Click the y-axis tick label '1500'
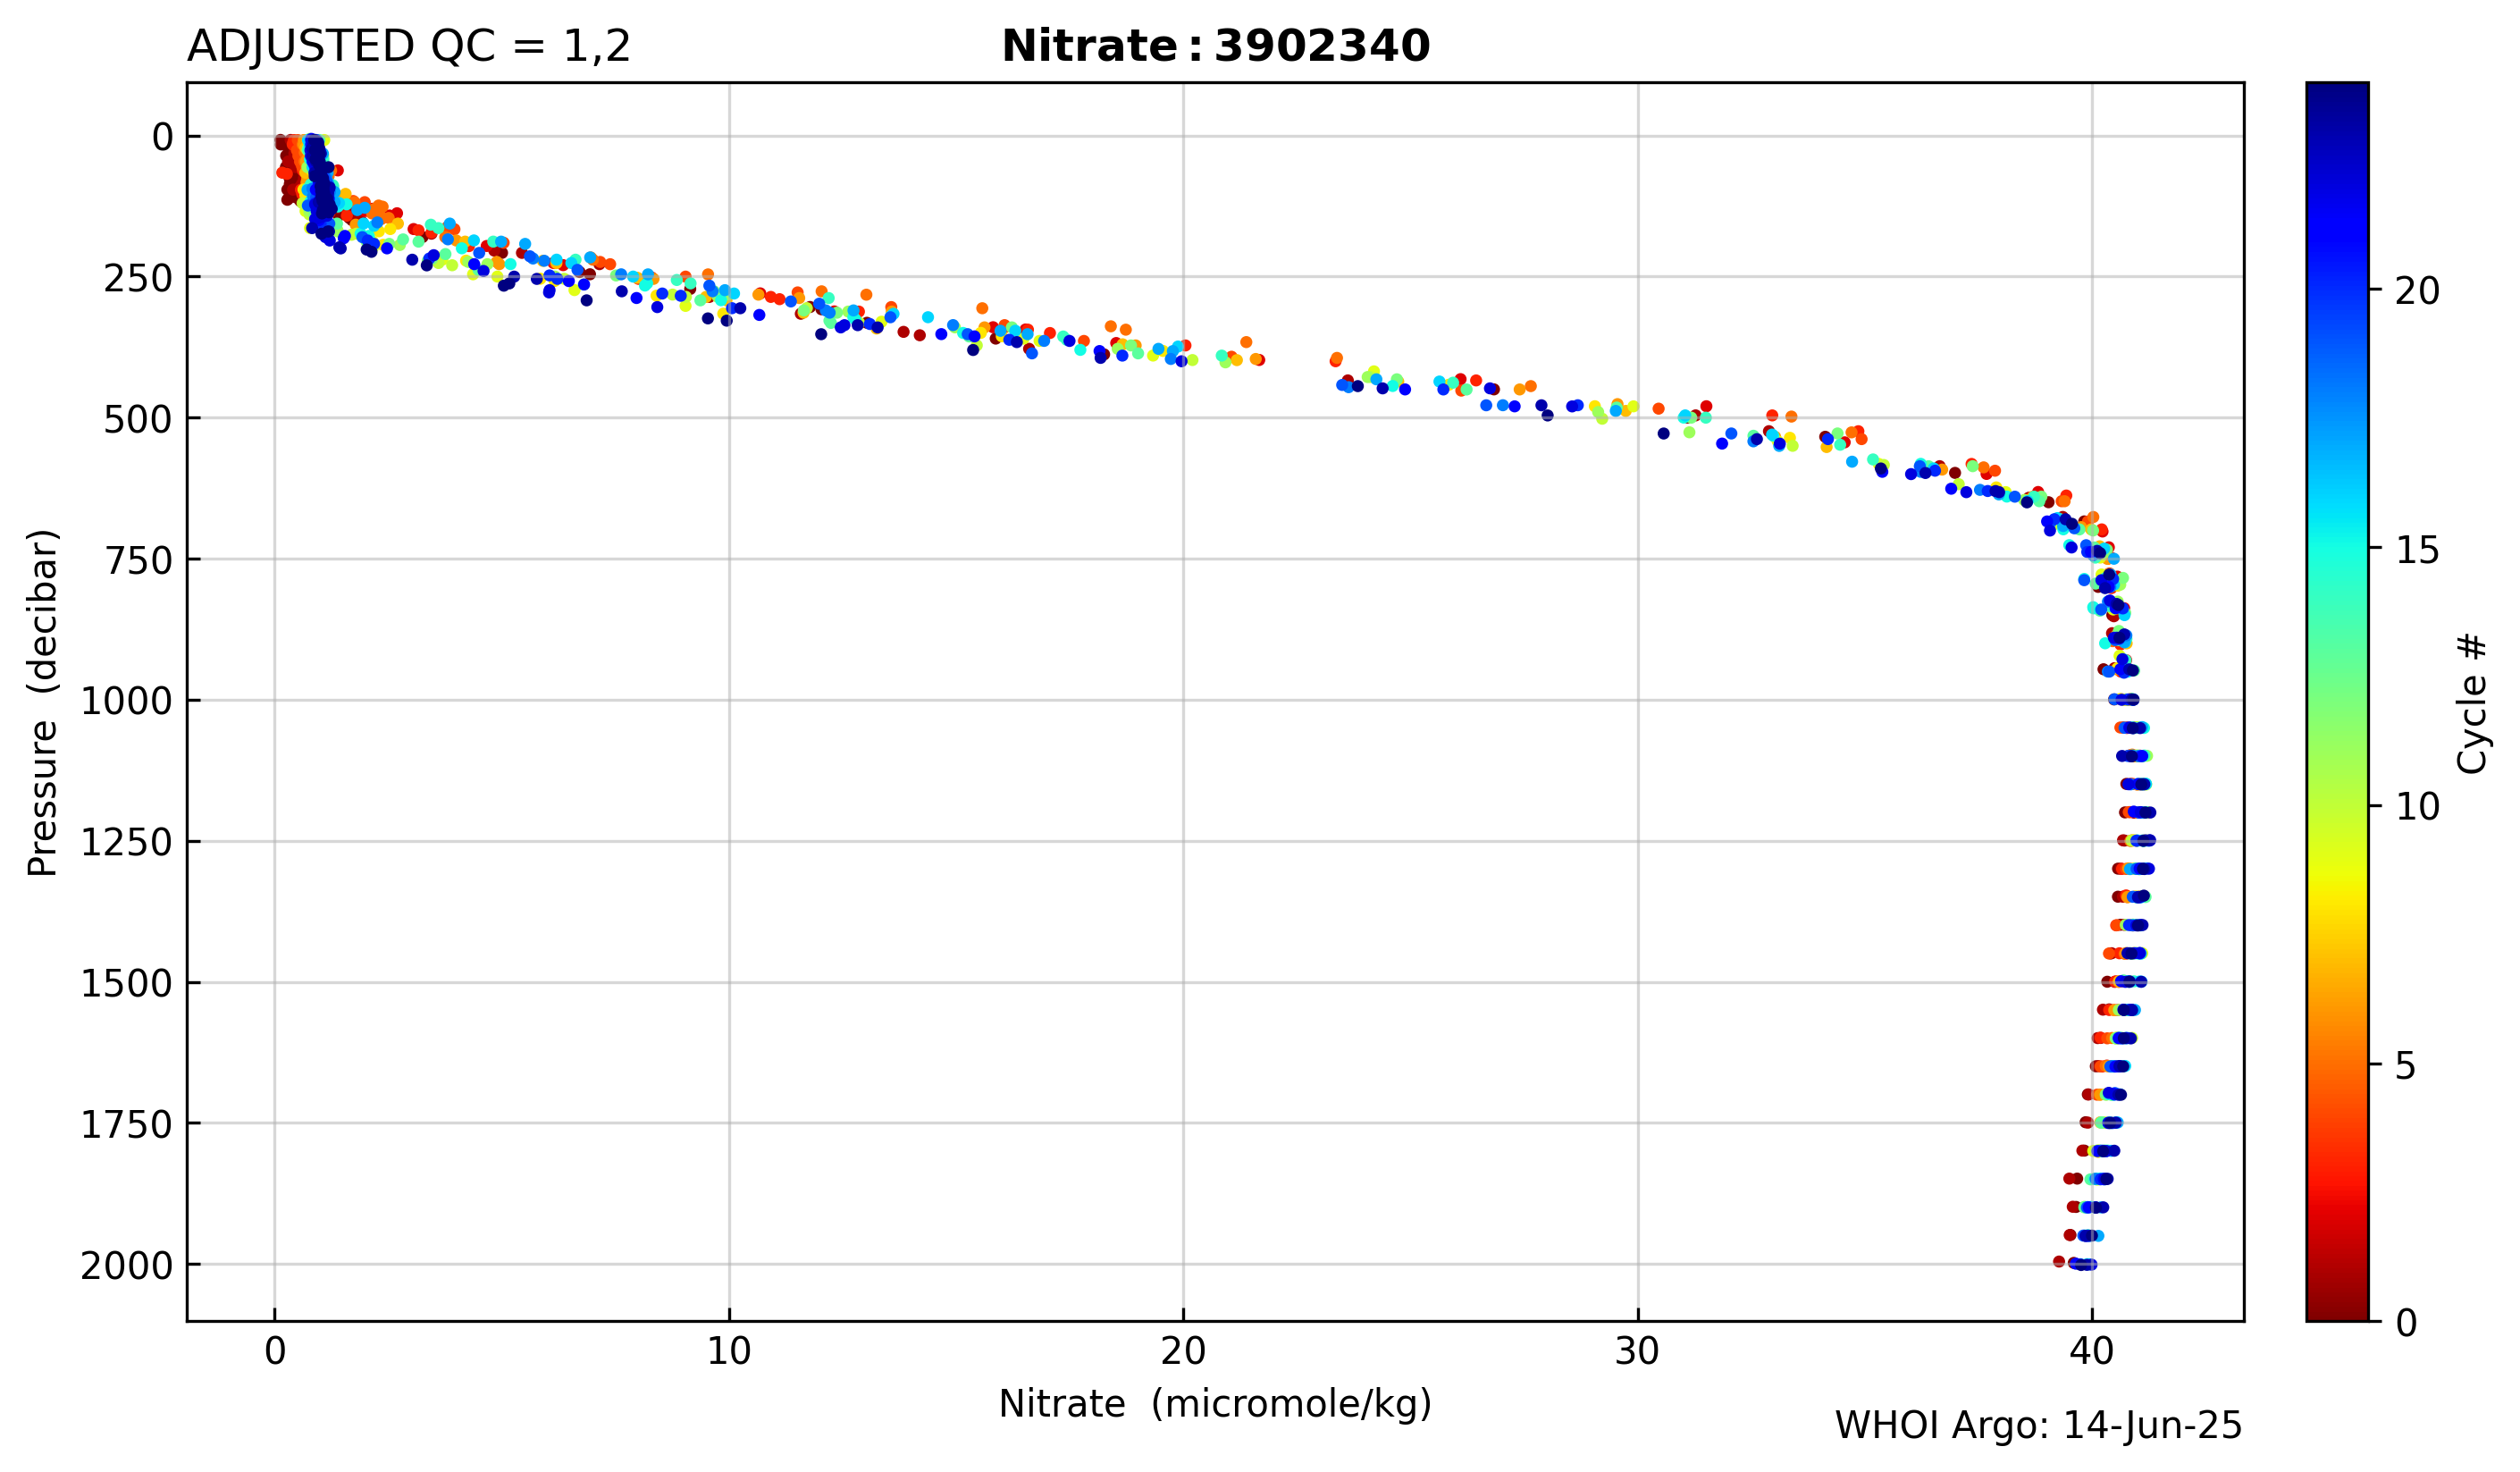Image resolution: width=2520 pixels, height=1472 pixels. [x=127, y=984]
